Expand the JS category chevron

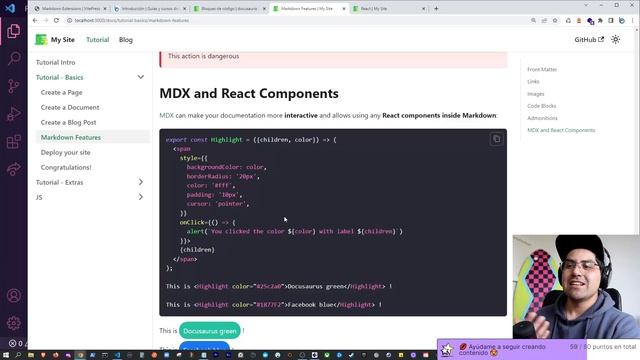coord(140,197)
